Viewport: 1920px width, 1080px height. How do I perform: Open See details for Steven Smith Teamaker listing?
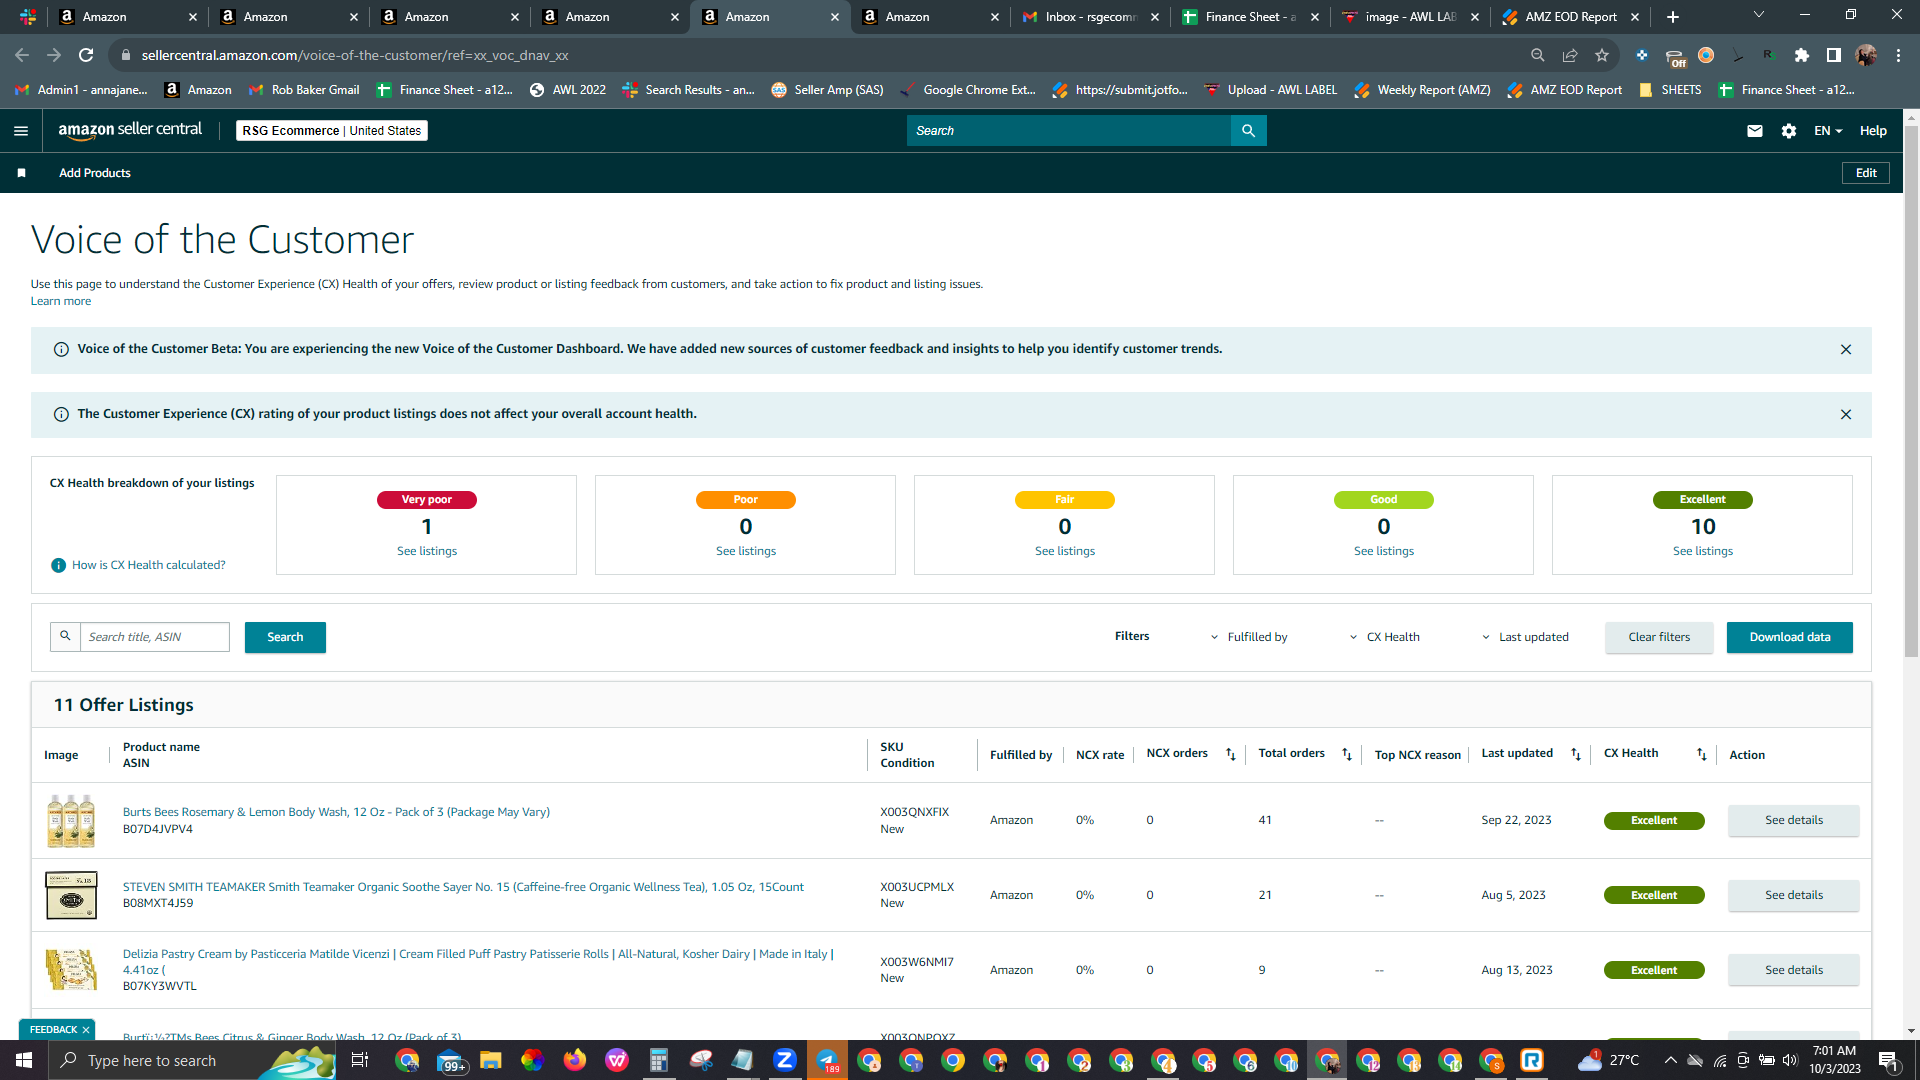1794,895
